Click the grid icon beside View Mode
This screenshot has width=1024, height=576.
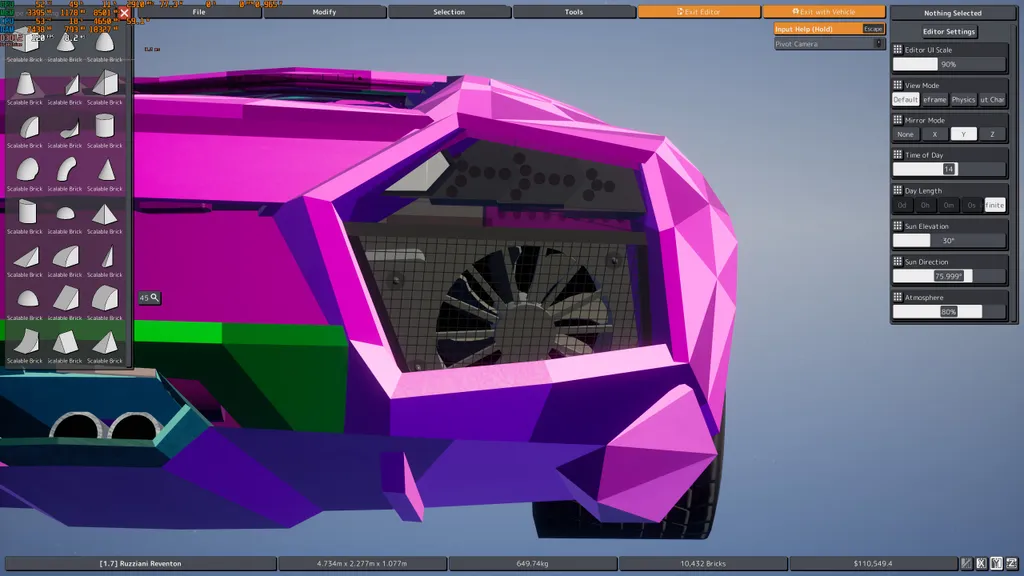click(897, 85)
